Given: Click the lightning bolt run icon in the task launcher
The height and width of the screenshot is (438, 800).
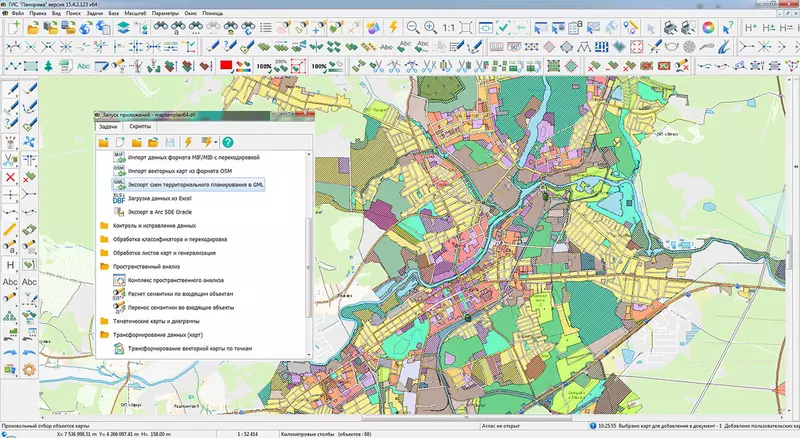Looking at the screenshot, I should pos(188,143).
